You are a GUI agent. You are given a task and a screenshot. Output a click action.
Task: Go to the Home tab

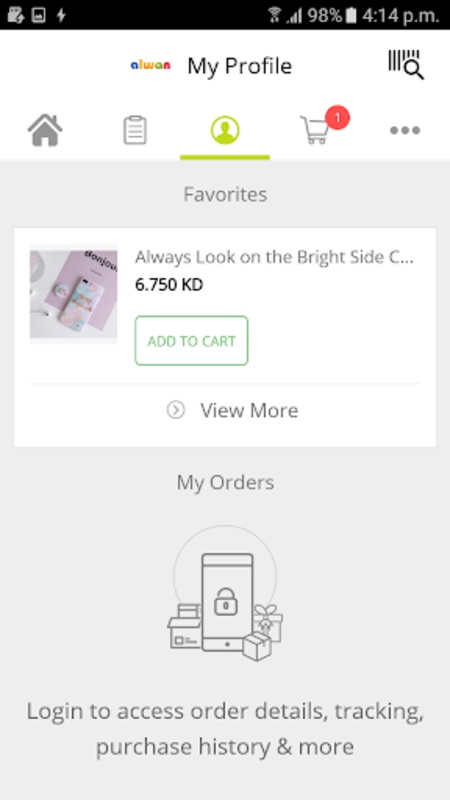45,130
